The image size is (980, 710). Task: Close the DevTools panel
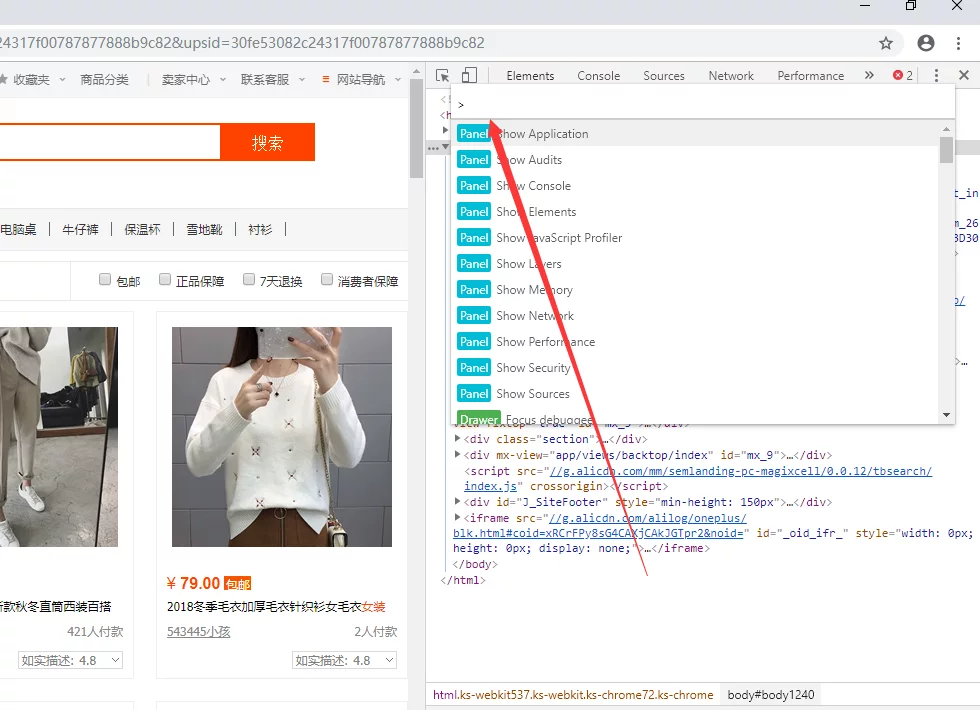pyautogui.click(x=964, y=75)
